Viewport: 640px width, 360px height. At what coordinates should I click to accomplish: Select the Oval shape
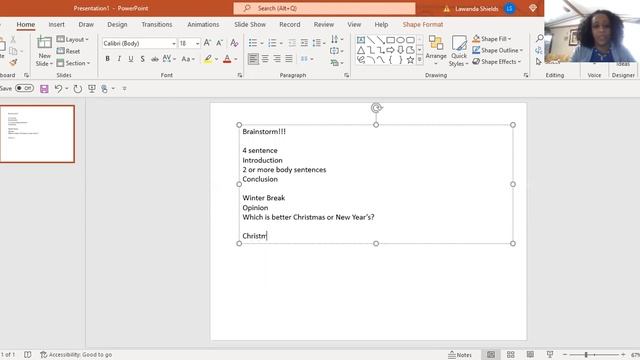coord(400,40)
